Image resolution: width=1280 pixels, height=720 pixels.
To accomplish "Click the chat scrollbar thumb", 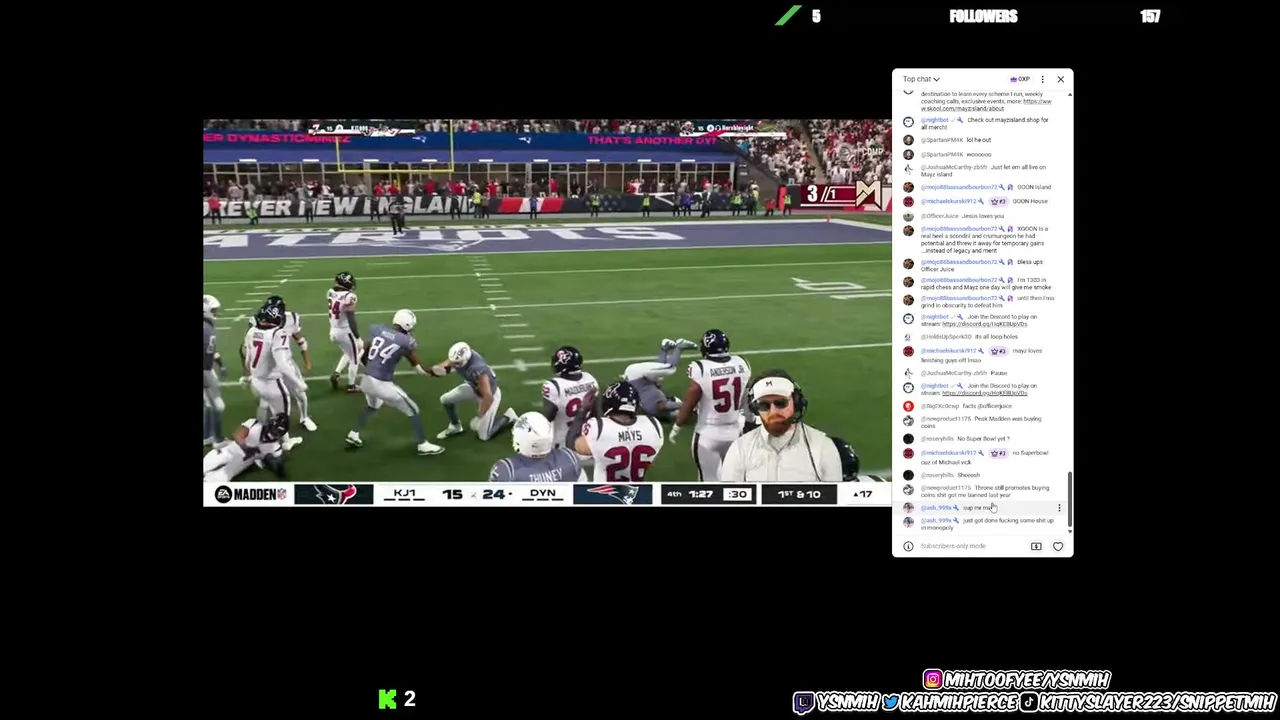I will tap(1070, 500).
